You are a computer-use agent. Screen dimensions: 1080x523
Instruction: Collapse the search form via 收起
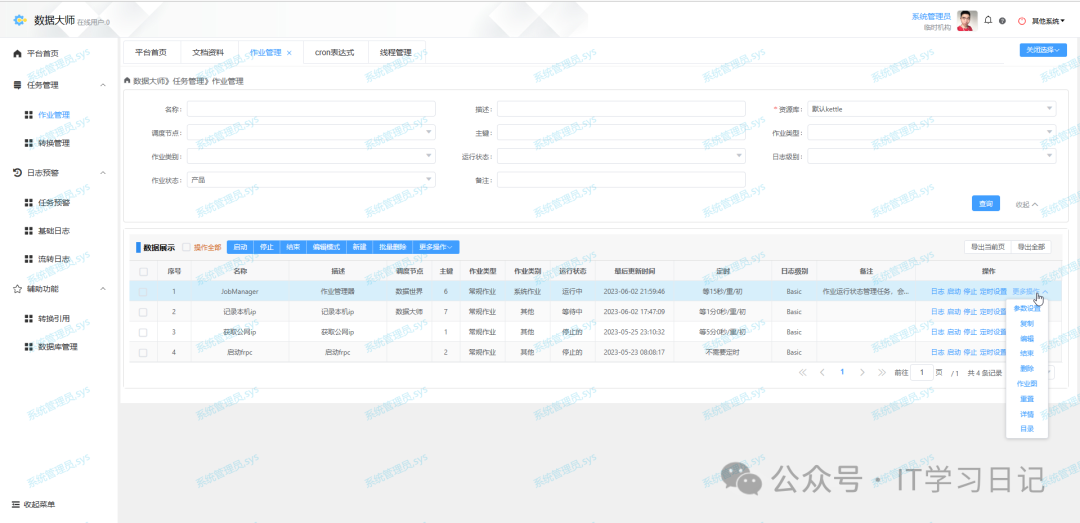[x=1026, y=204]
